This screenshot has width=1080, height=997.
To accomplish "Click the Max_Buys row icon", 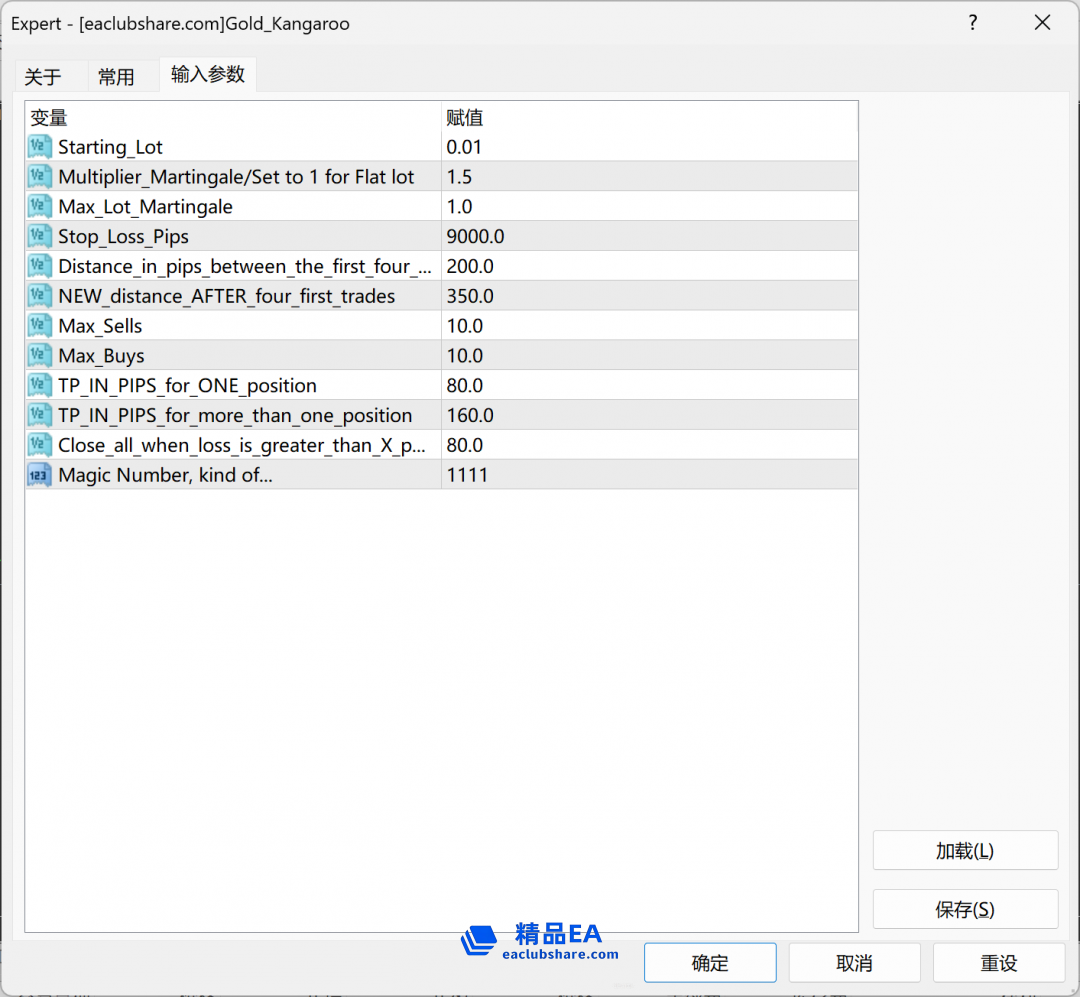I will click(x=40, y=356).
